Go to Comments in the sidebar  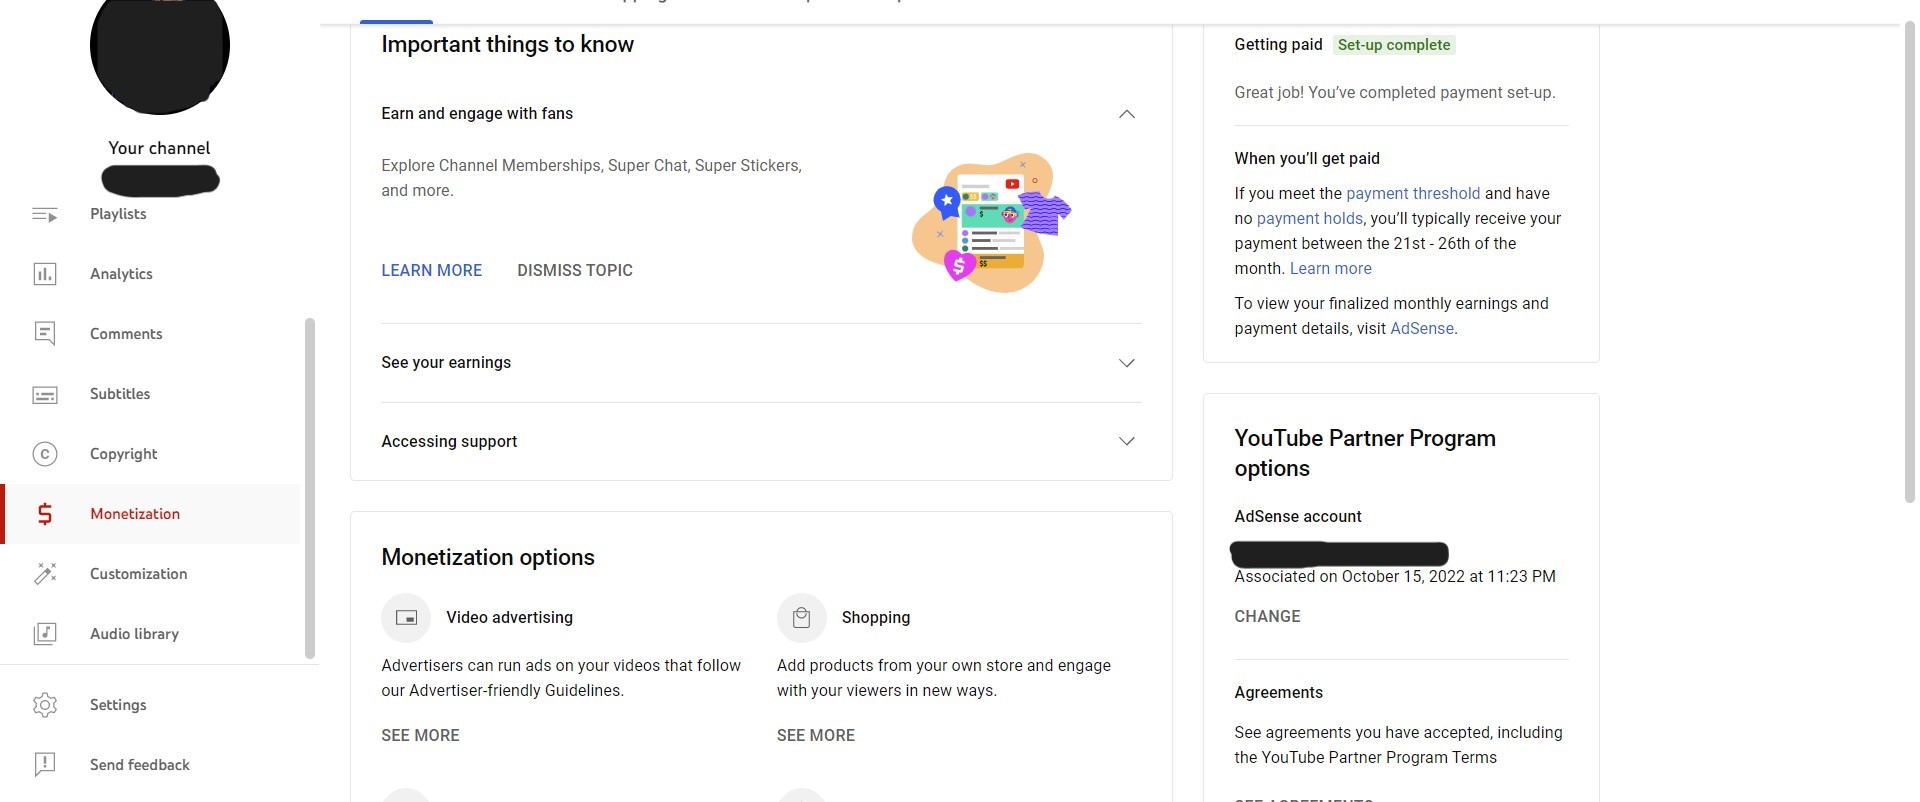(150, 334)
